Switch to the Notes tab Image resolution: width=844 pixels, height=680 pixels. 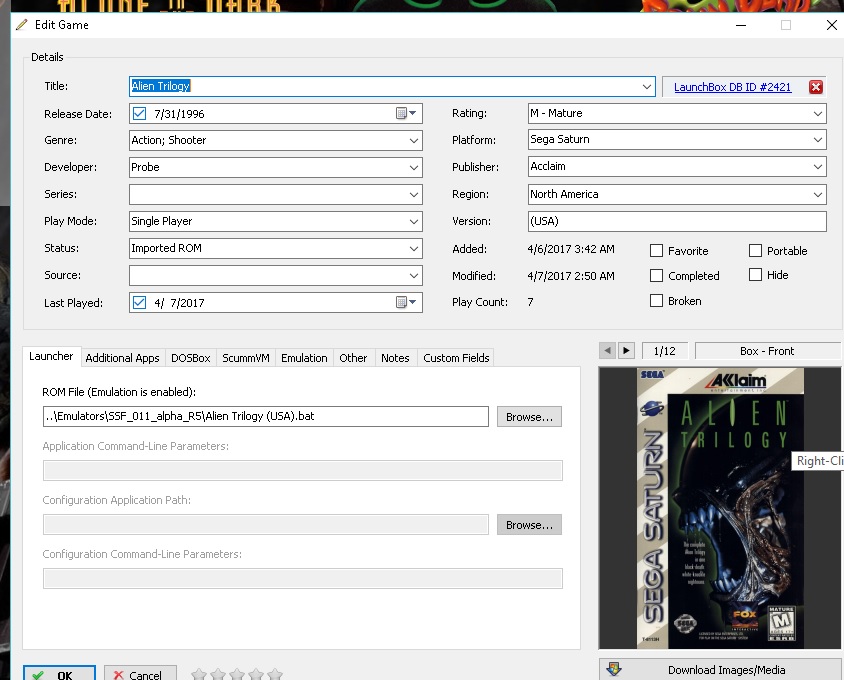395,358
